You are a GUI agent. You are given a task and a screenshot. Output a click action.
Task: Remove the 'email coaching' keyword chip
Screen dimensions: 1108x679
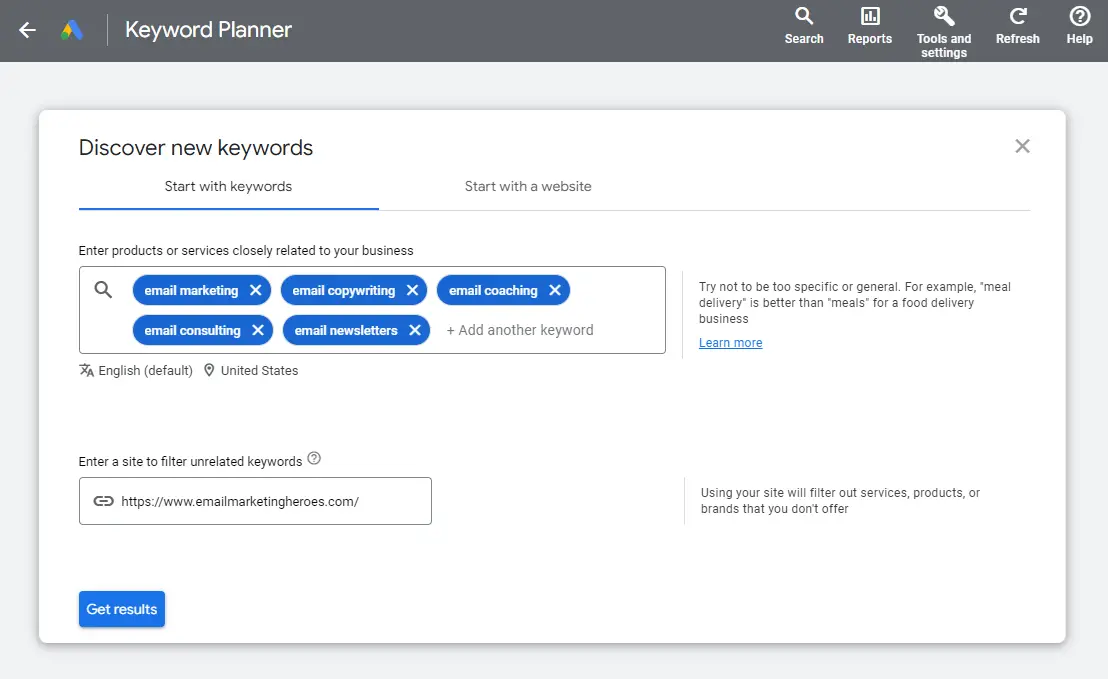555,290
